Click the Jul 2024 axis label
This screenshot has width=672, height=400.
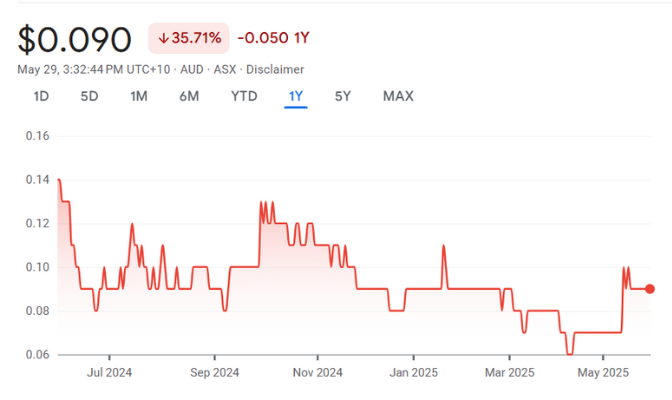[110, 373]
